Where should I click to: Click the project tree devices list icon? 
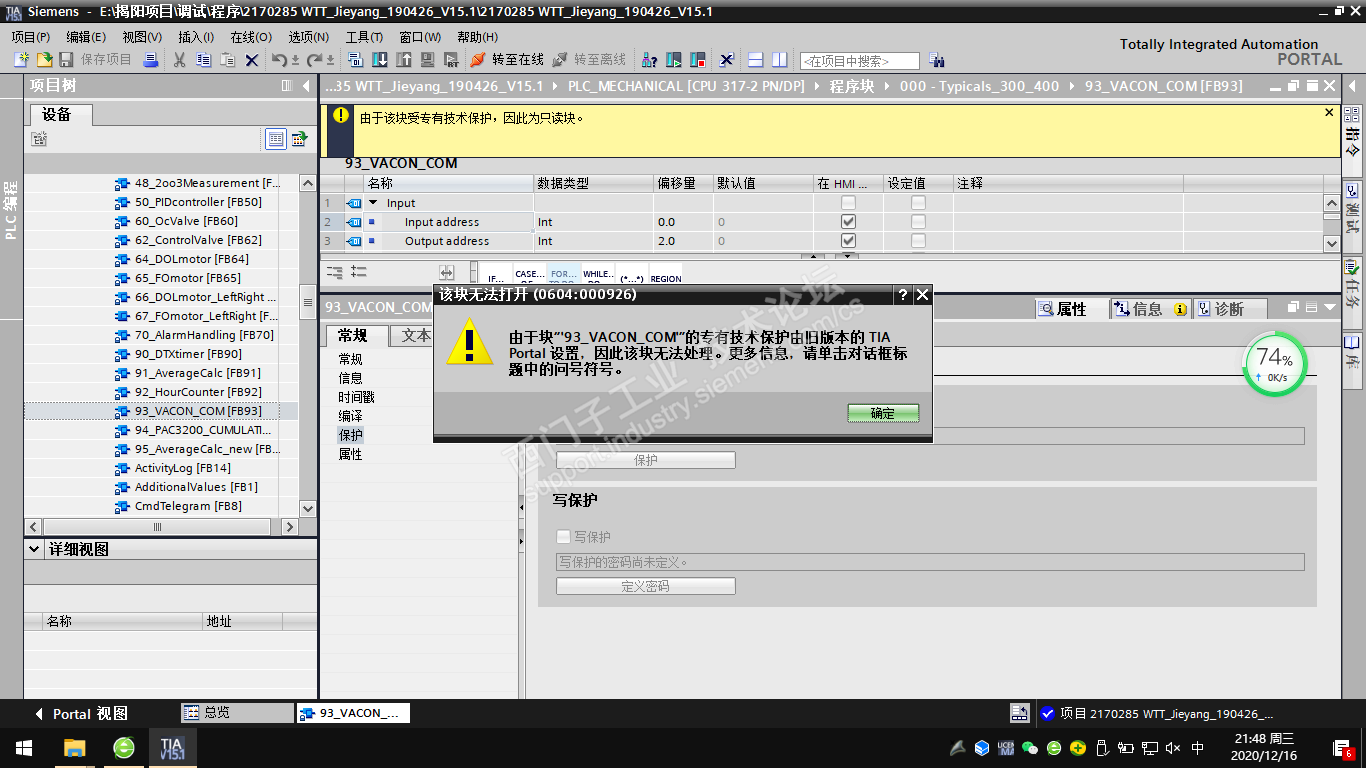pyautogui.click(x=276, y=139)
